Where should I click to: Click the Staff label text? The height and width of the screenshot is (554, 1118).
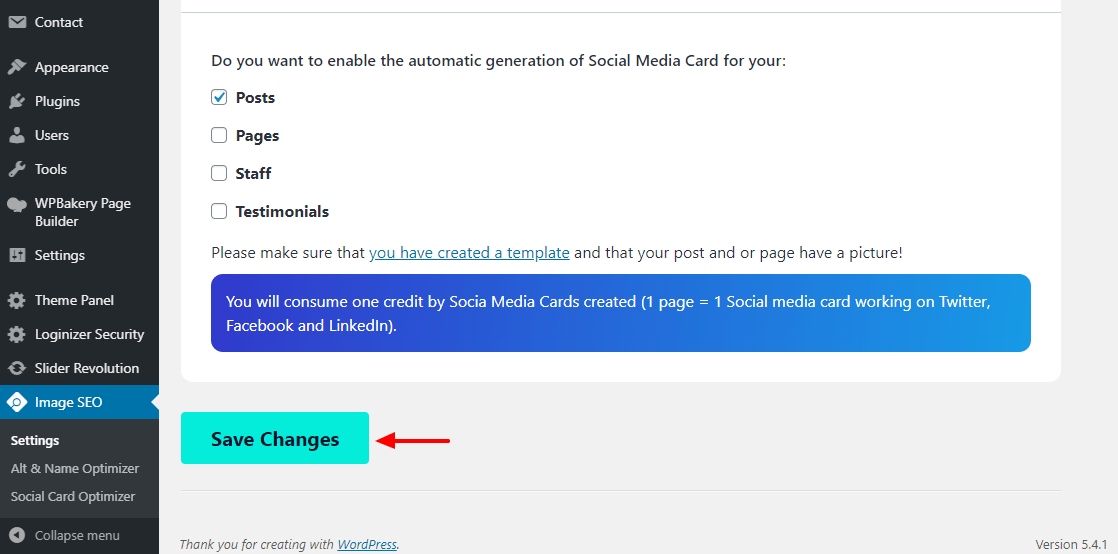point(253,173)
